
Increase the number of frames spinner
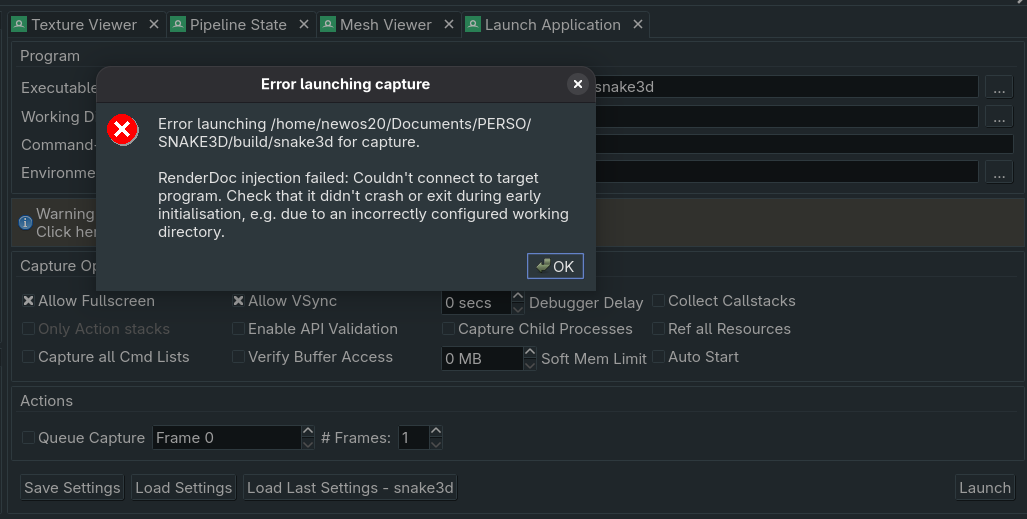click(436, 432)
